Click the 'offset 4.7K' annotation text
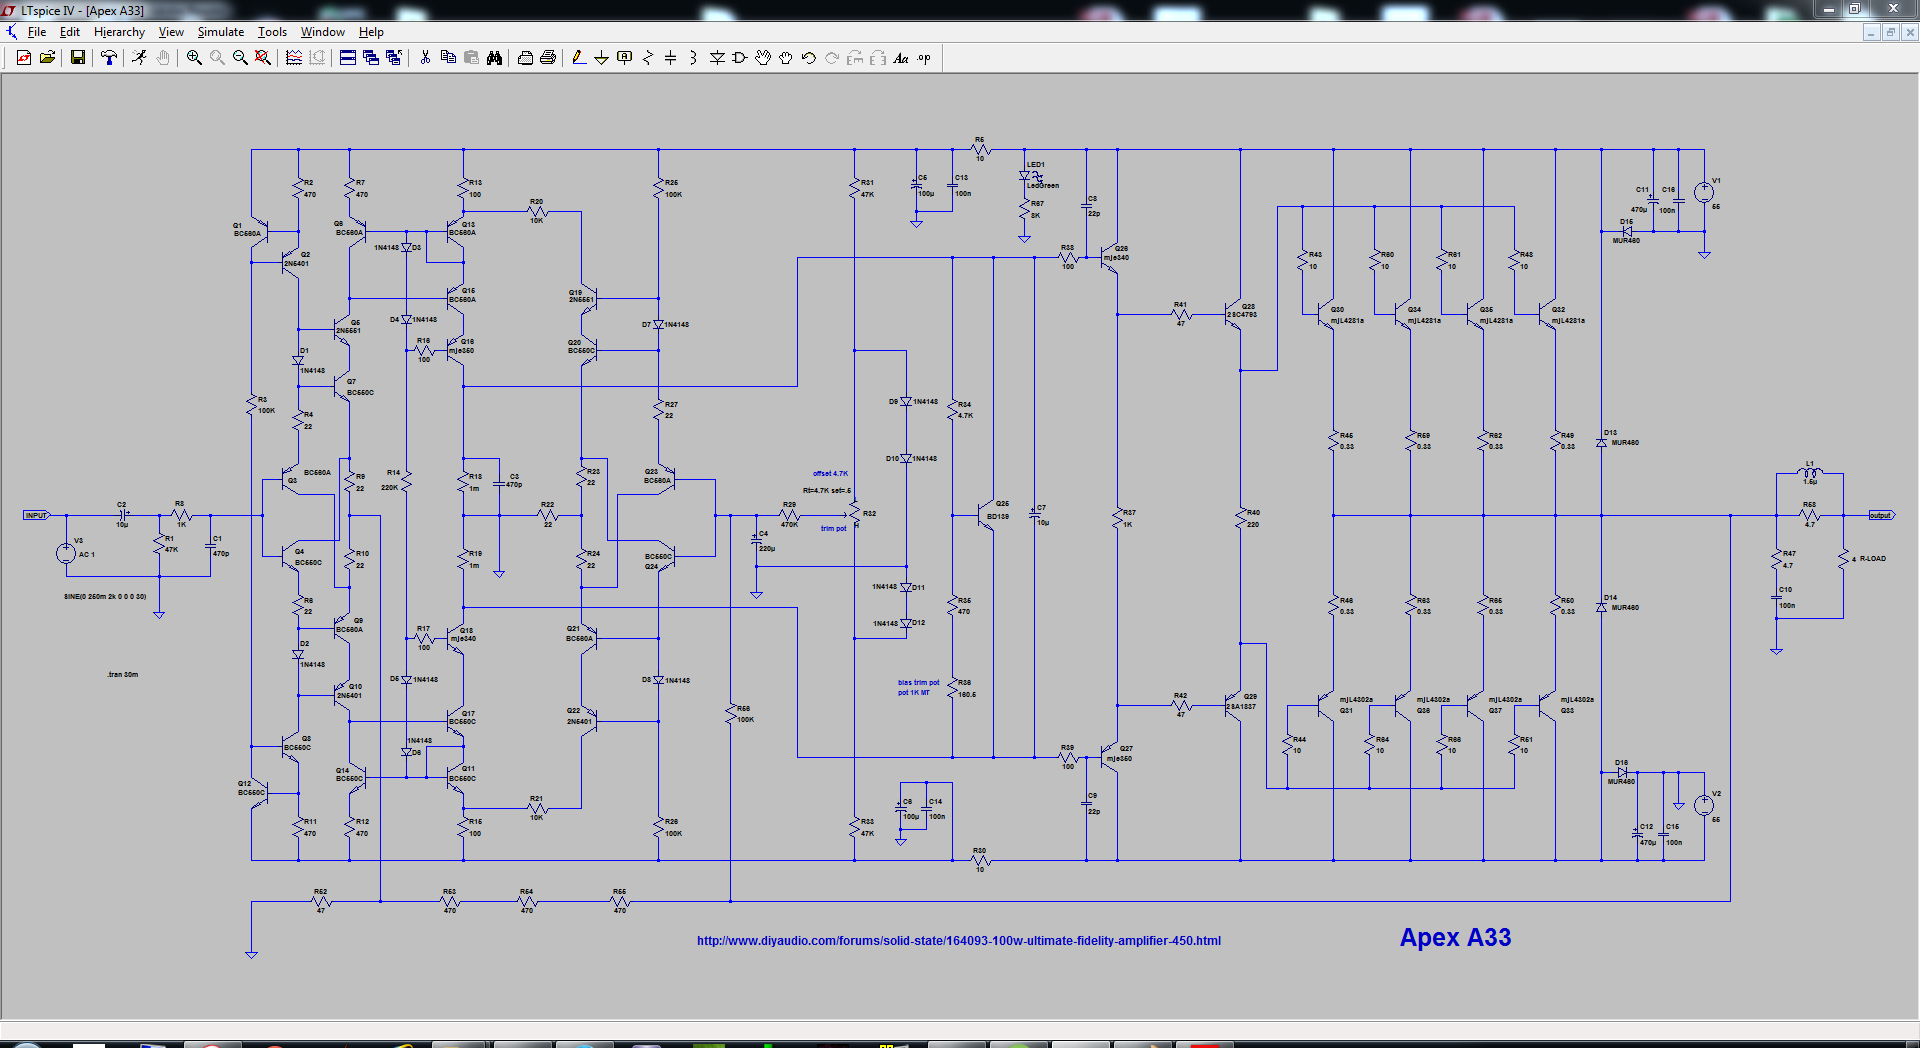 point(830,474)
